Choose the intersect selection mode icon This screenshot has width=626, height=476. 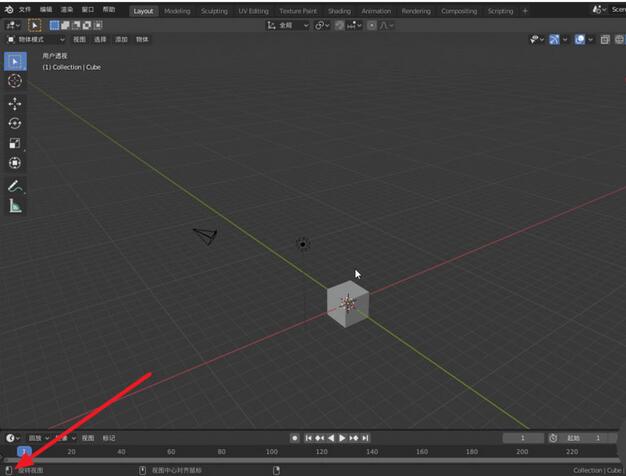pyautogui.click(x=97, y=26)
